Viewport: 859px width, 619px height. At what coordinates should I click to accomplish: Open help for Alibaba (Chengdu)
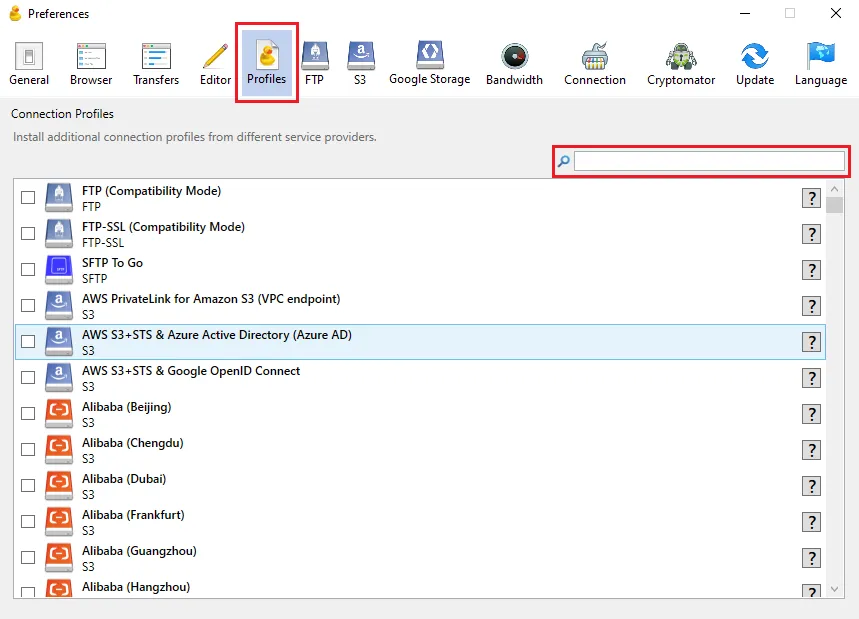click(x=811, y=450)
